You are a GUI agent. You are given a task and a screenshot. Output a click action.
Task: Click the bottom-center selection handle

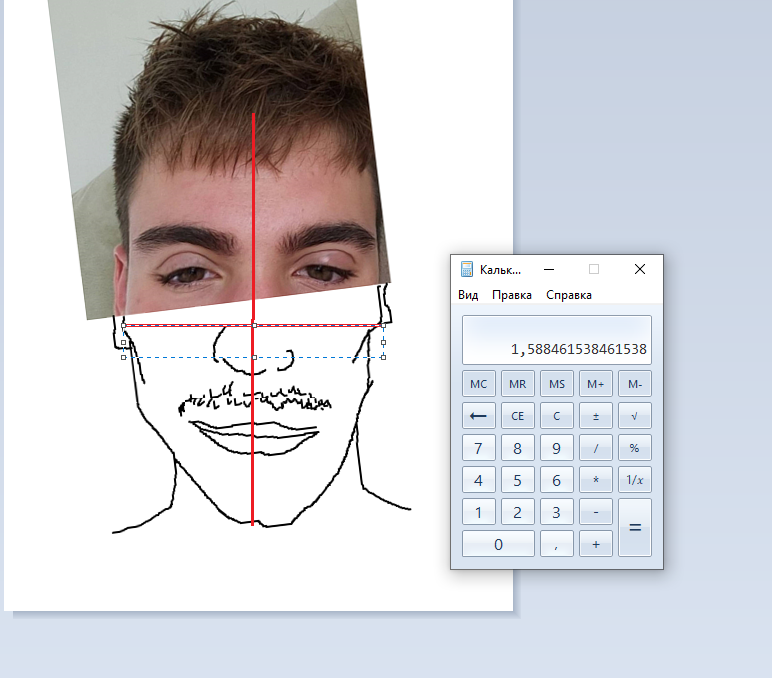[254, 357]
